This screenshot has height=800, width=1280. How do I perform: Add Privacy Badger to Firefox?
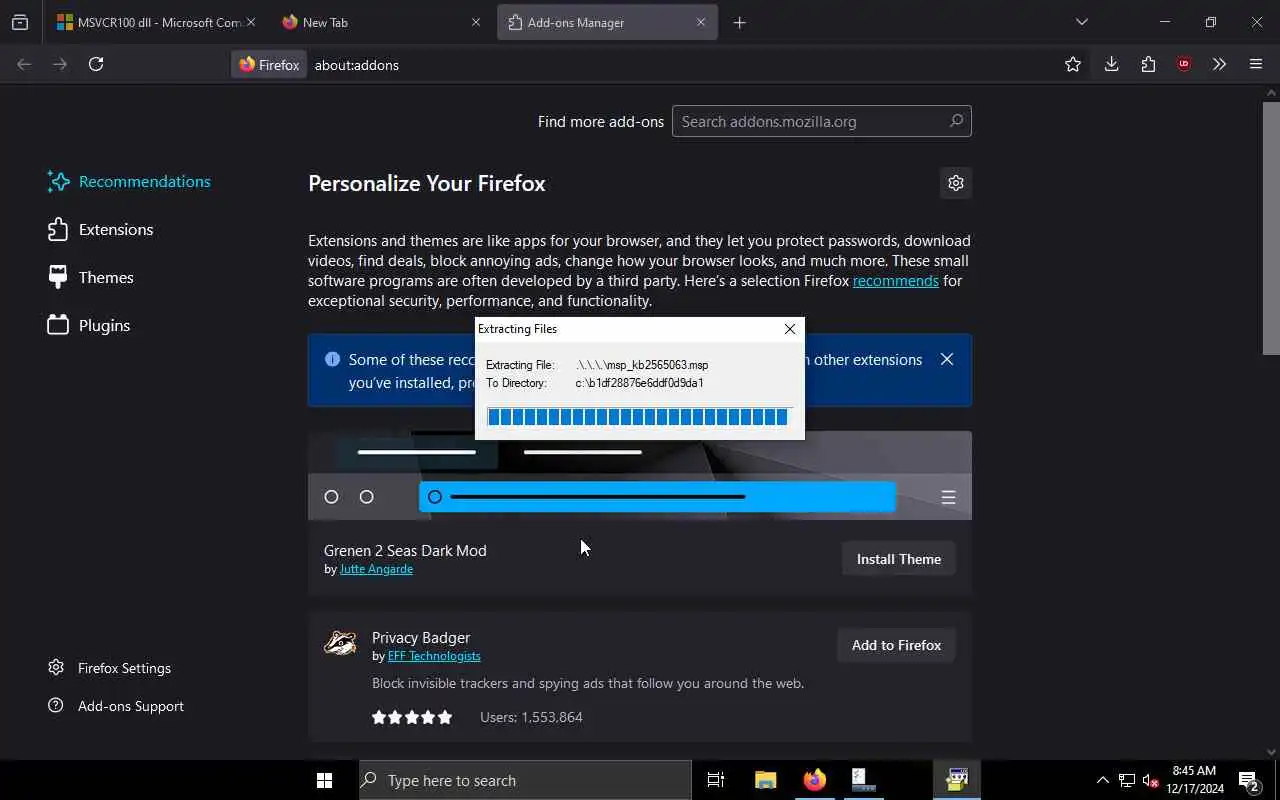(896, 645)
